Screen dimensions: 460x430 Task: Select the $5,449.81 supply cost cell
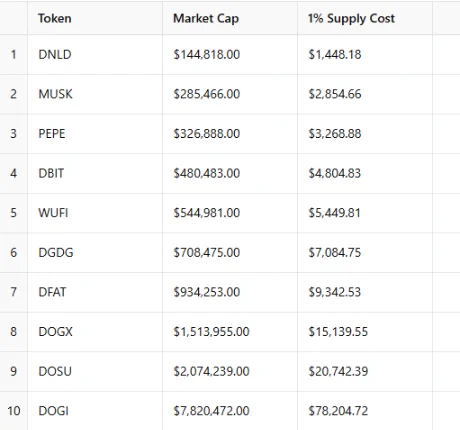point(365,213)
